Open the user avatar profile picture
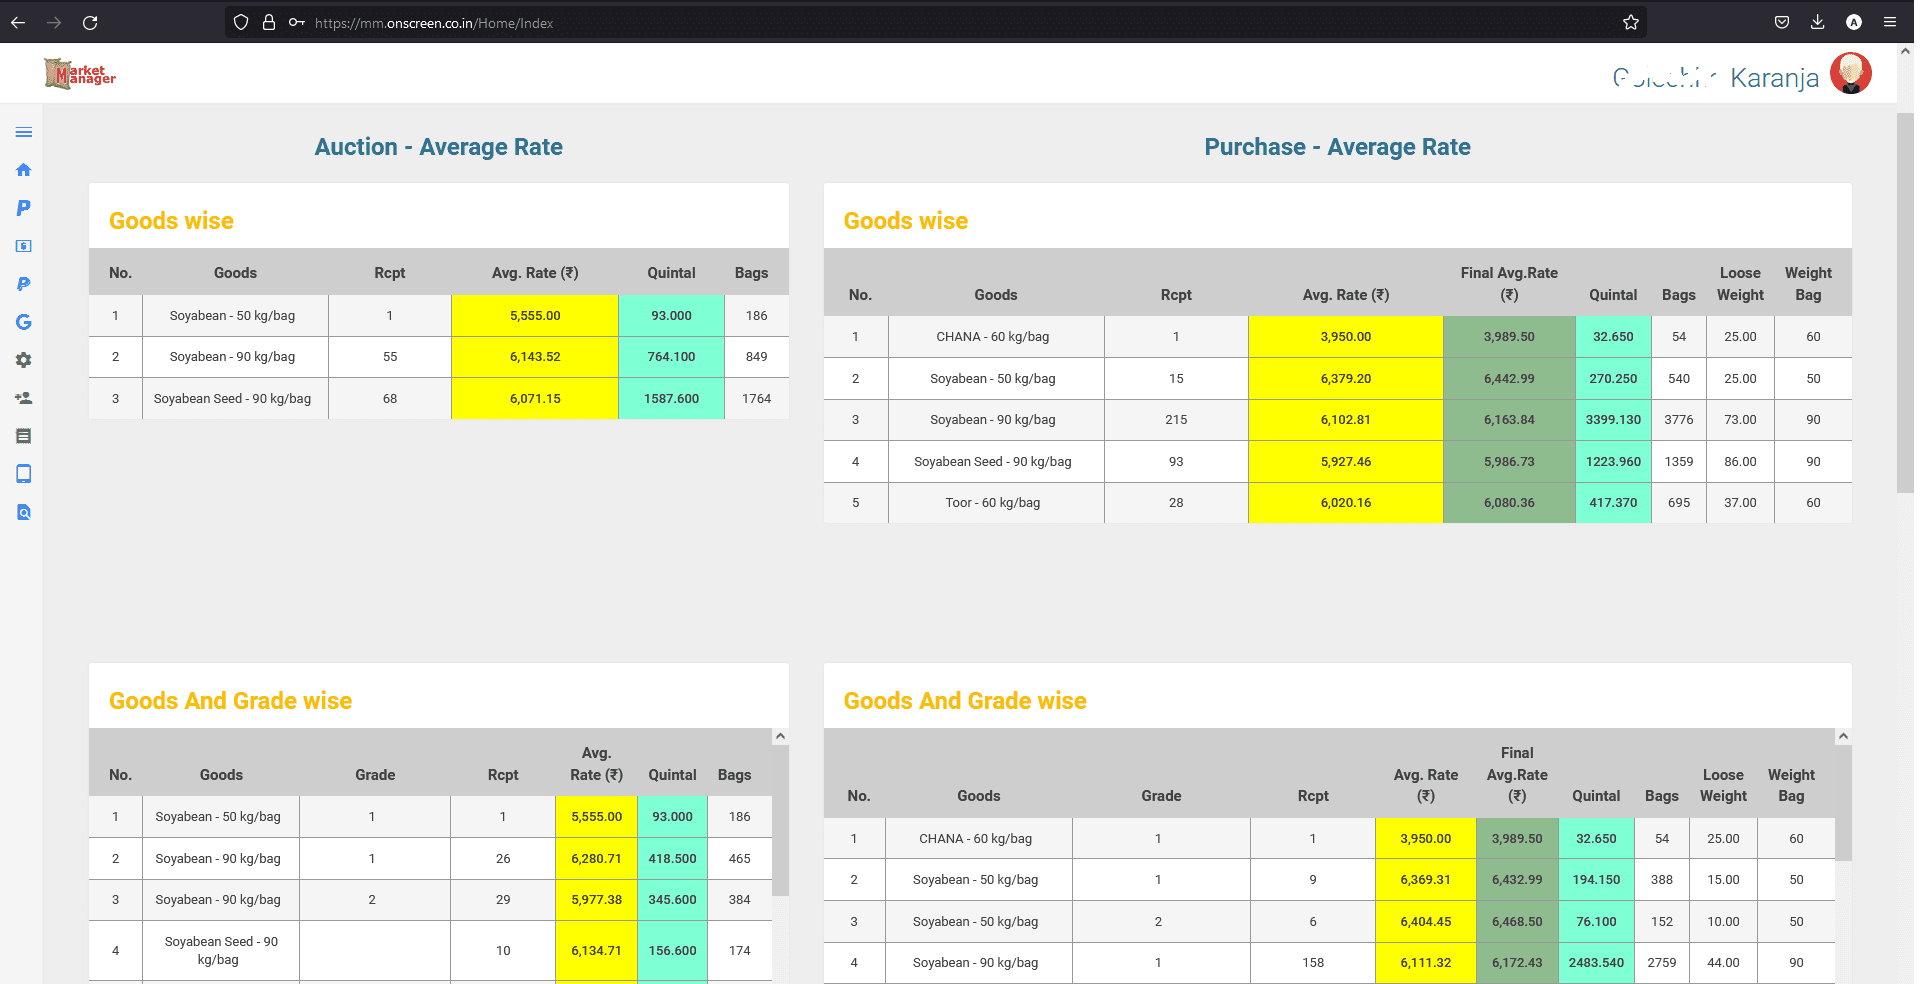The image size is (1920, 984). click(1851, 73)
